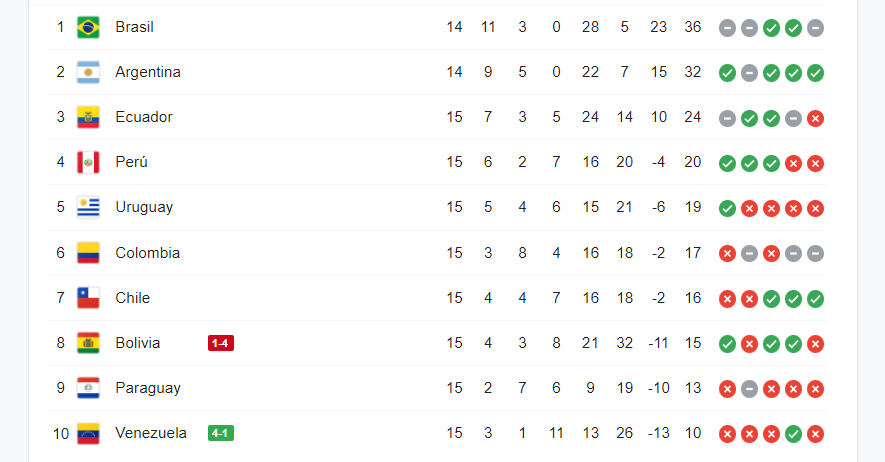Open the Venezuela team name link

tap(151, 433)
